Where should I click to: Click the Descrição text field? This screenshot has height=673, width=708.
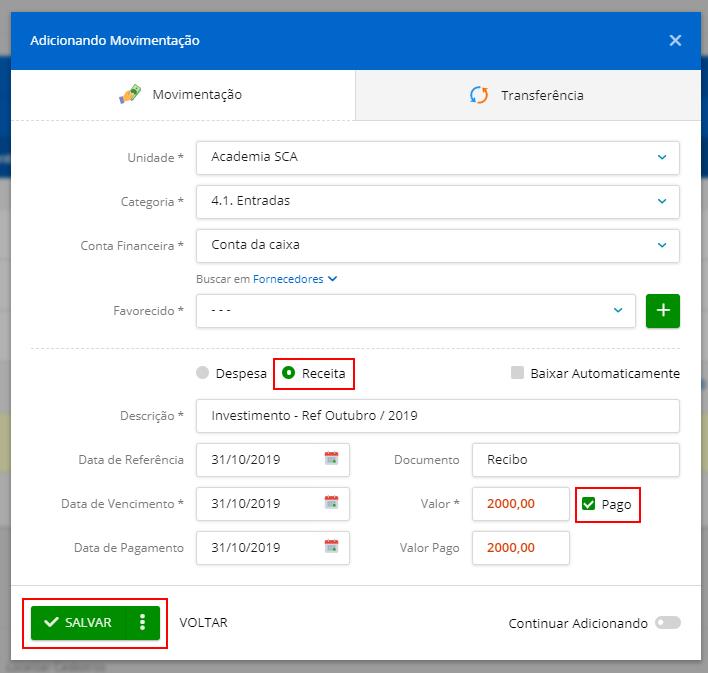point(438,416)
